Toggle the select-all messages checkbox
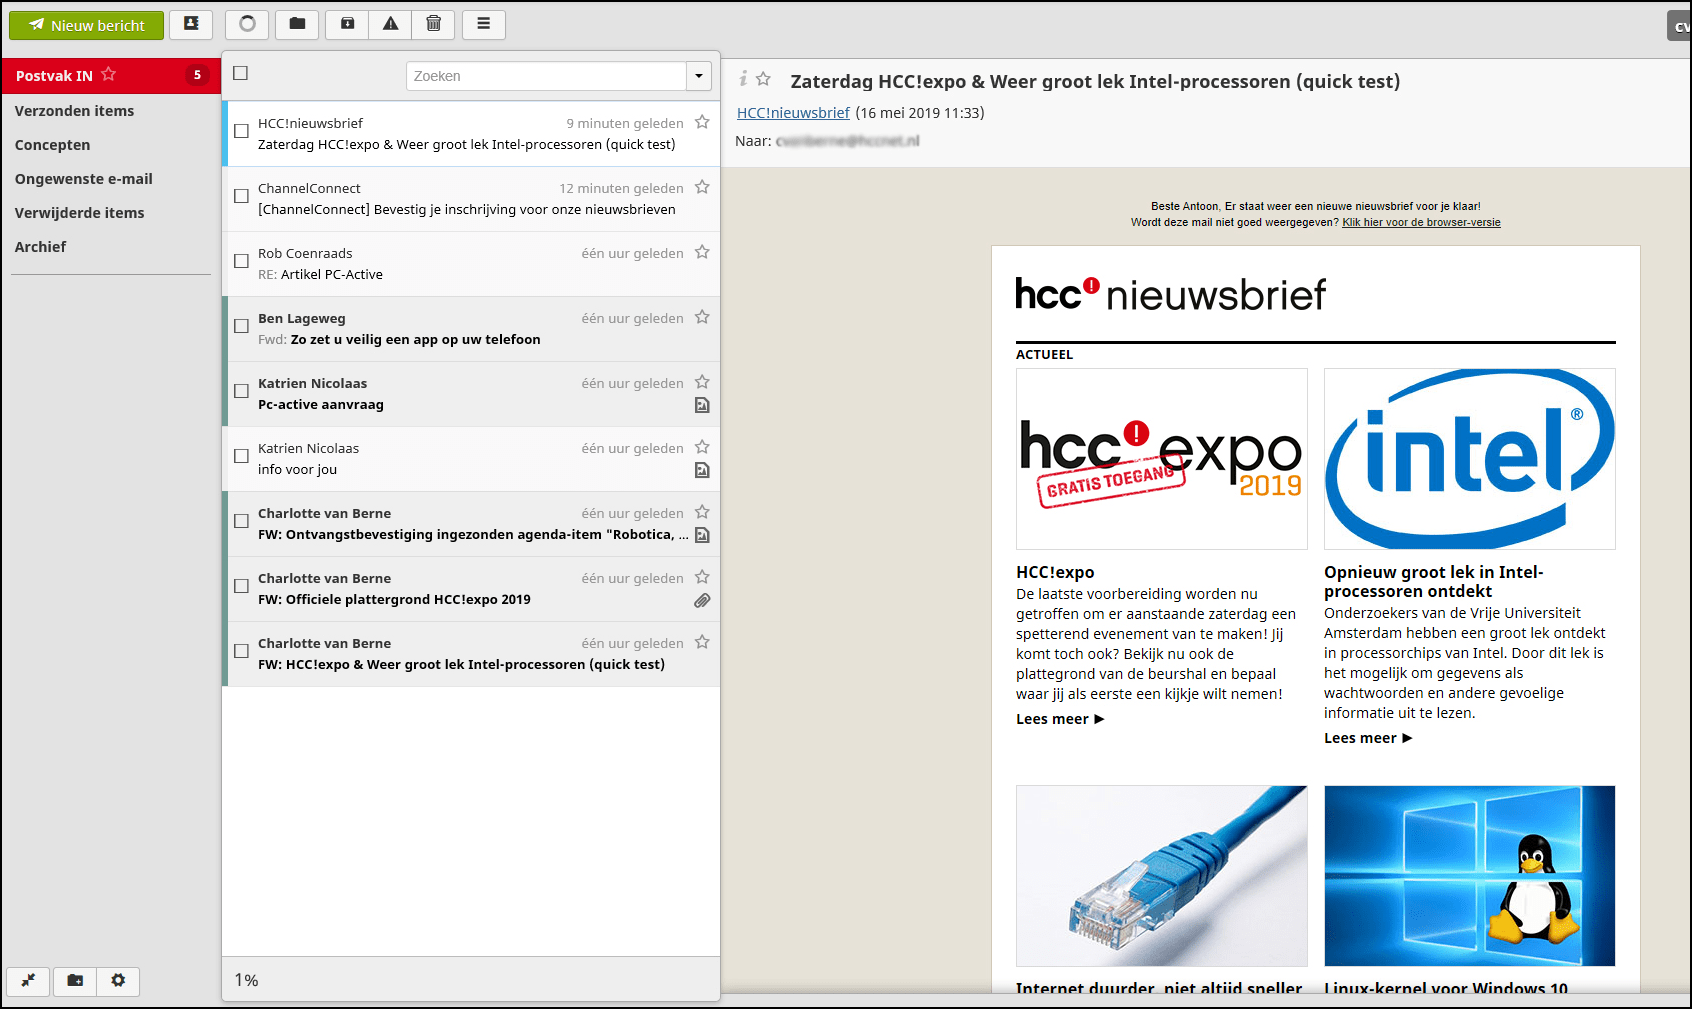Screen dimensions: 1692x1009 click(240, 73)
